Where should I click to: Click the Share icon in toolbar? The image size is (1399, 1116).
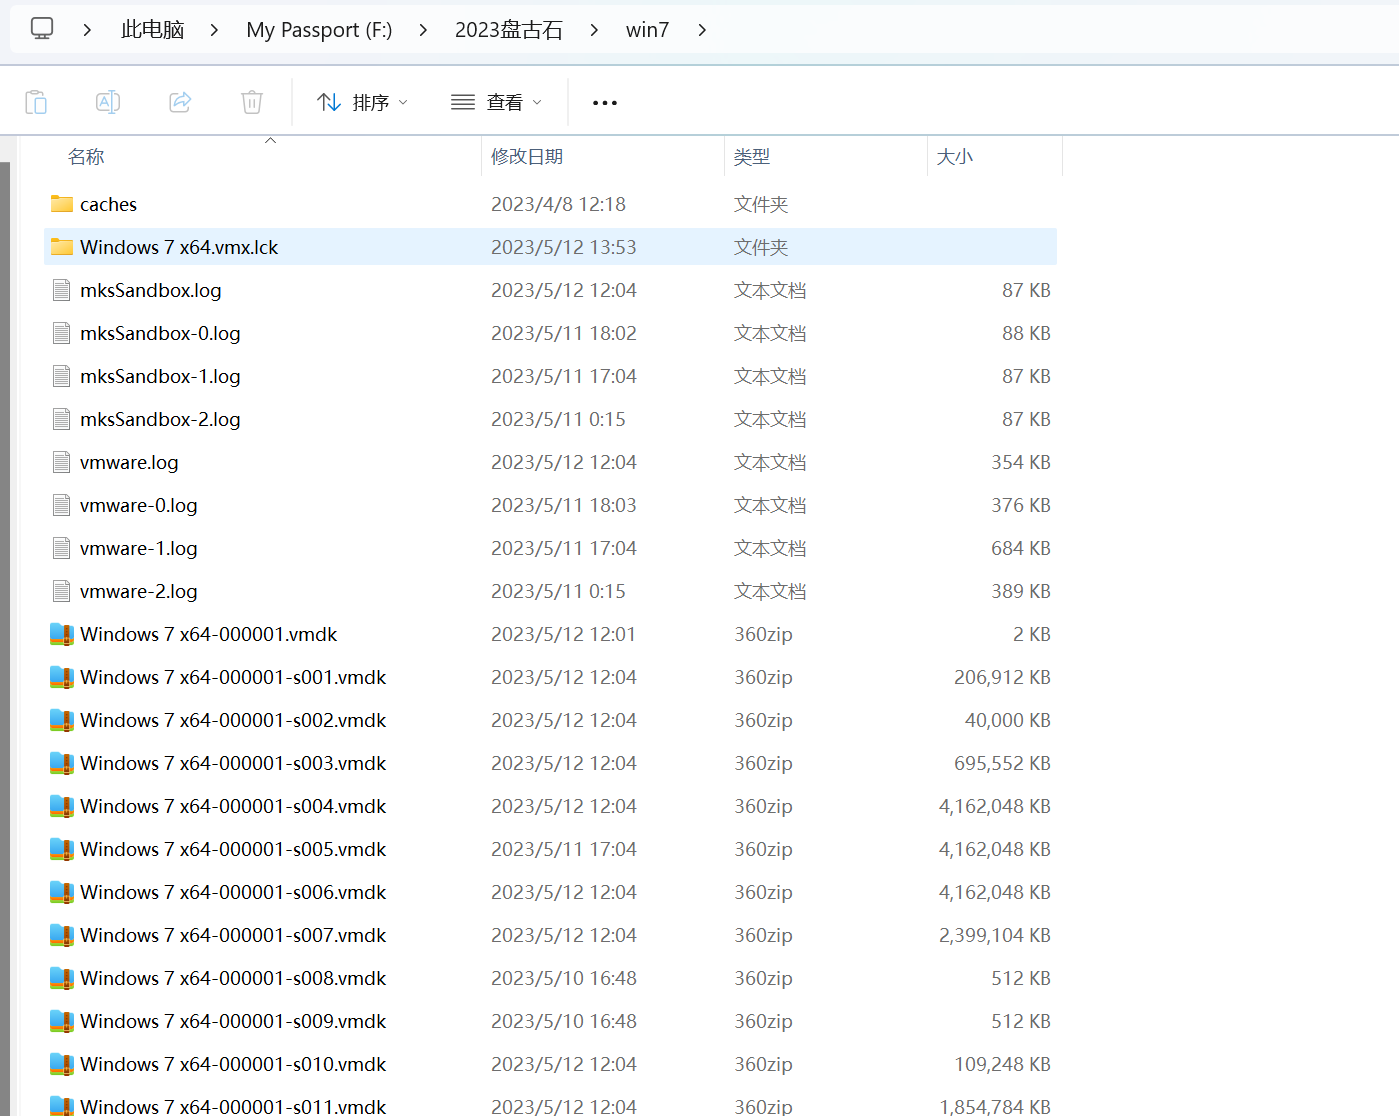point(180,102)
